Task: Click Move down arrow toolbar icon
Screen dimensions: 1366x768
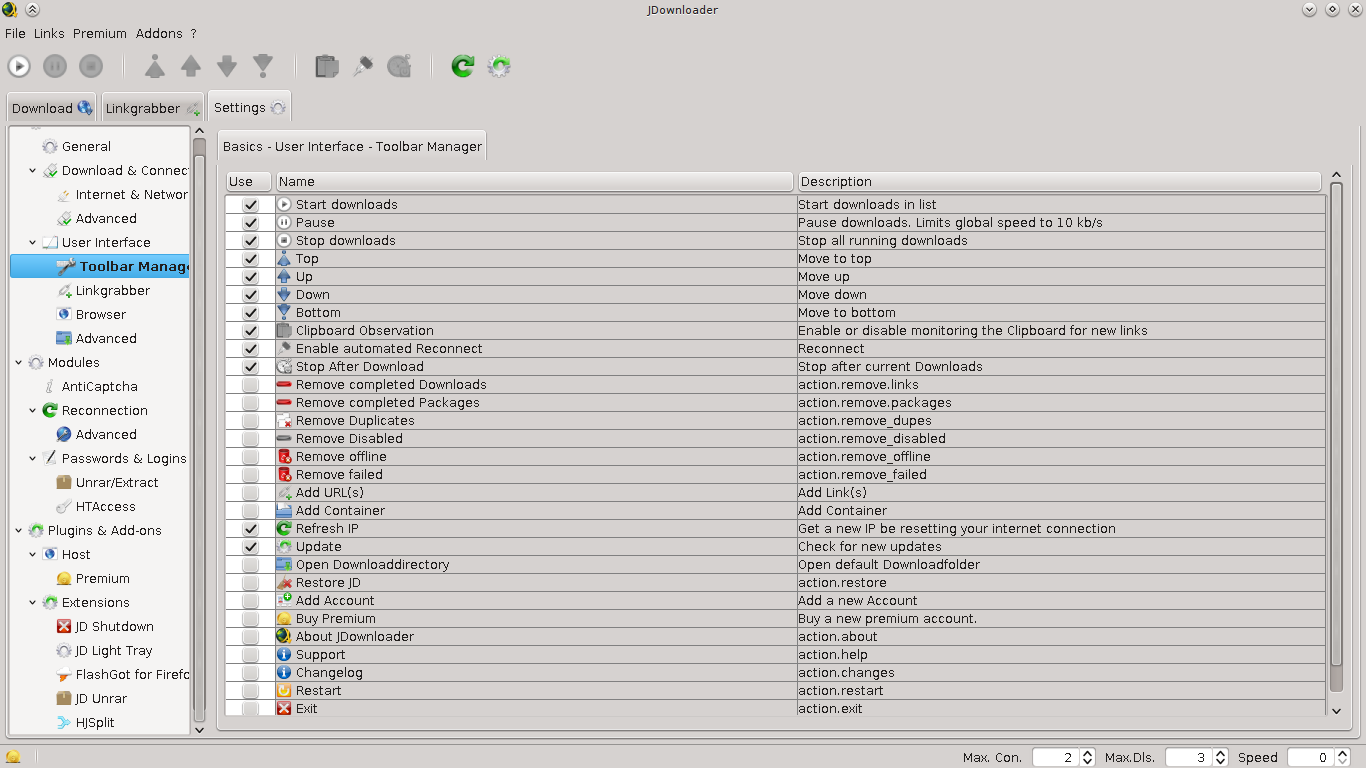Action: (x=227, y=66)
